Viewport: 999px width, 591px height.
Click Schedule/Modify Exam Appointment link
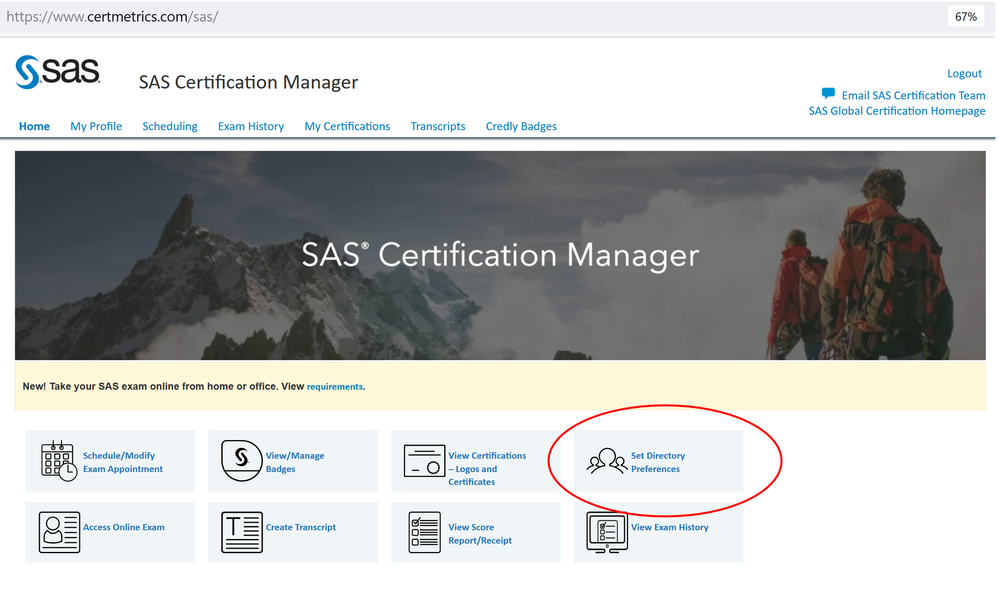(123, 462)
